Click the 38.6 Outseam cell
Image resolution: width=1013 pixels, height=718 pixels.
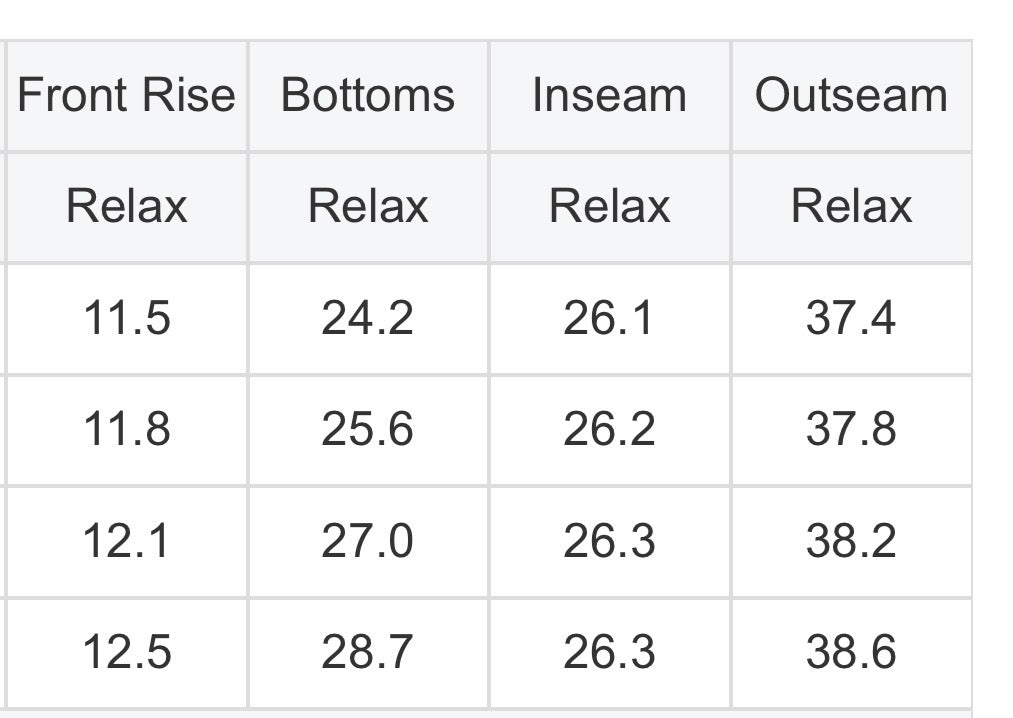[x=851, y=653]
